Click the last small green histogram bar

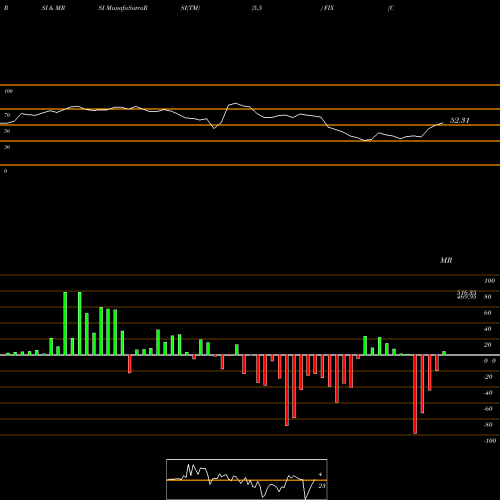coord(444,353)
